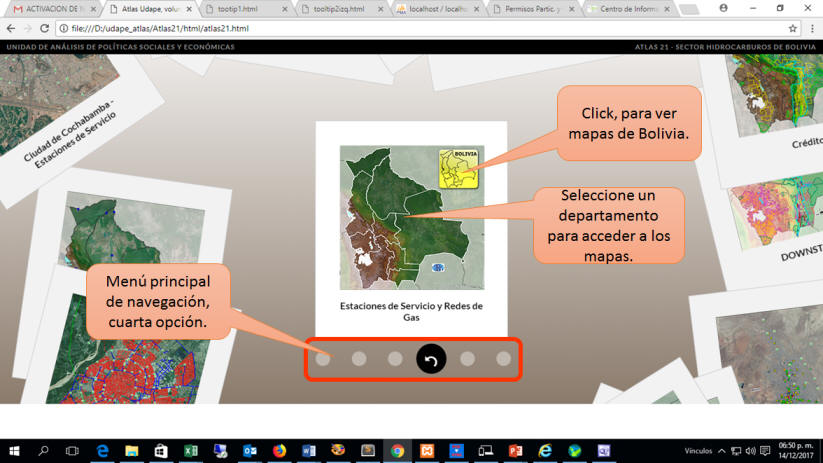Open the green globe app in taskbar
823x463 pixels.
575,451
